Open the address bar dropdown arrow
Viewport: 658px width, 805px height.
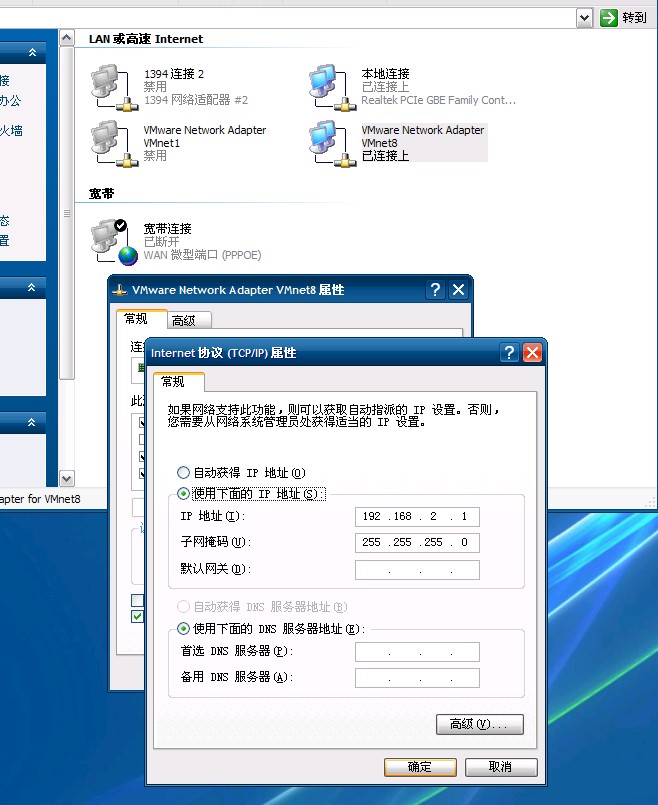tap(584, 18)
